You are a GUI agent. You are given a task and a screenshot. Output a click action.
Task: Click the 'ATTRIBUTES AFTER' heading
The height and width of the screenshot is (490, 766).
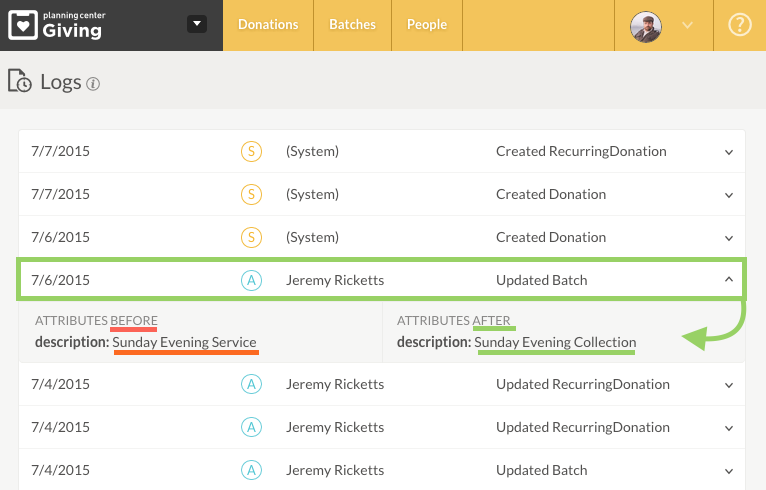(x=453, y=320)
